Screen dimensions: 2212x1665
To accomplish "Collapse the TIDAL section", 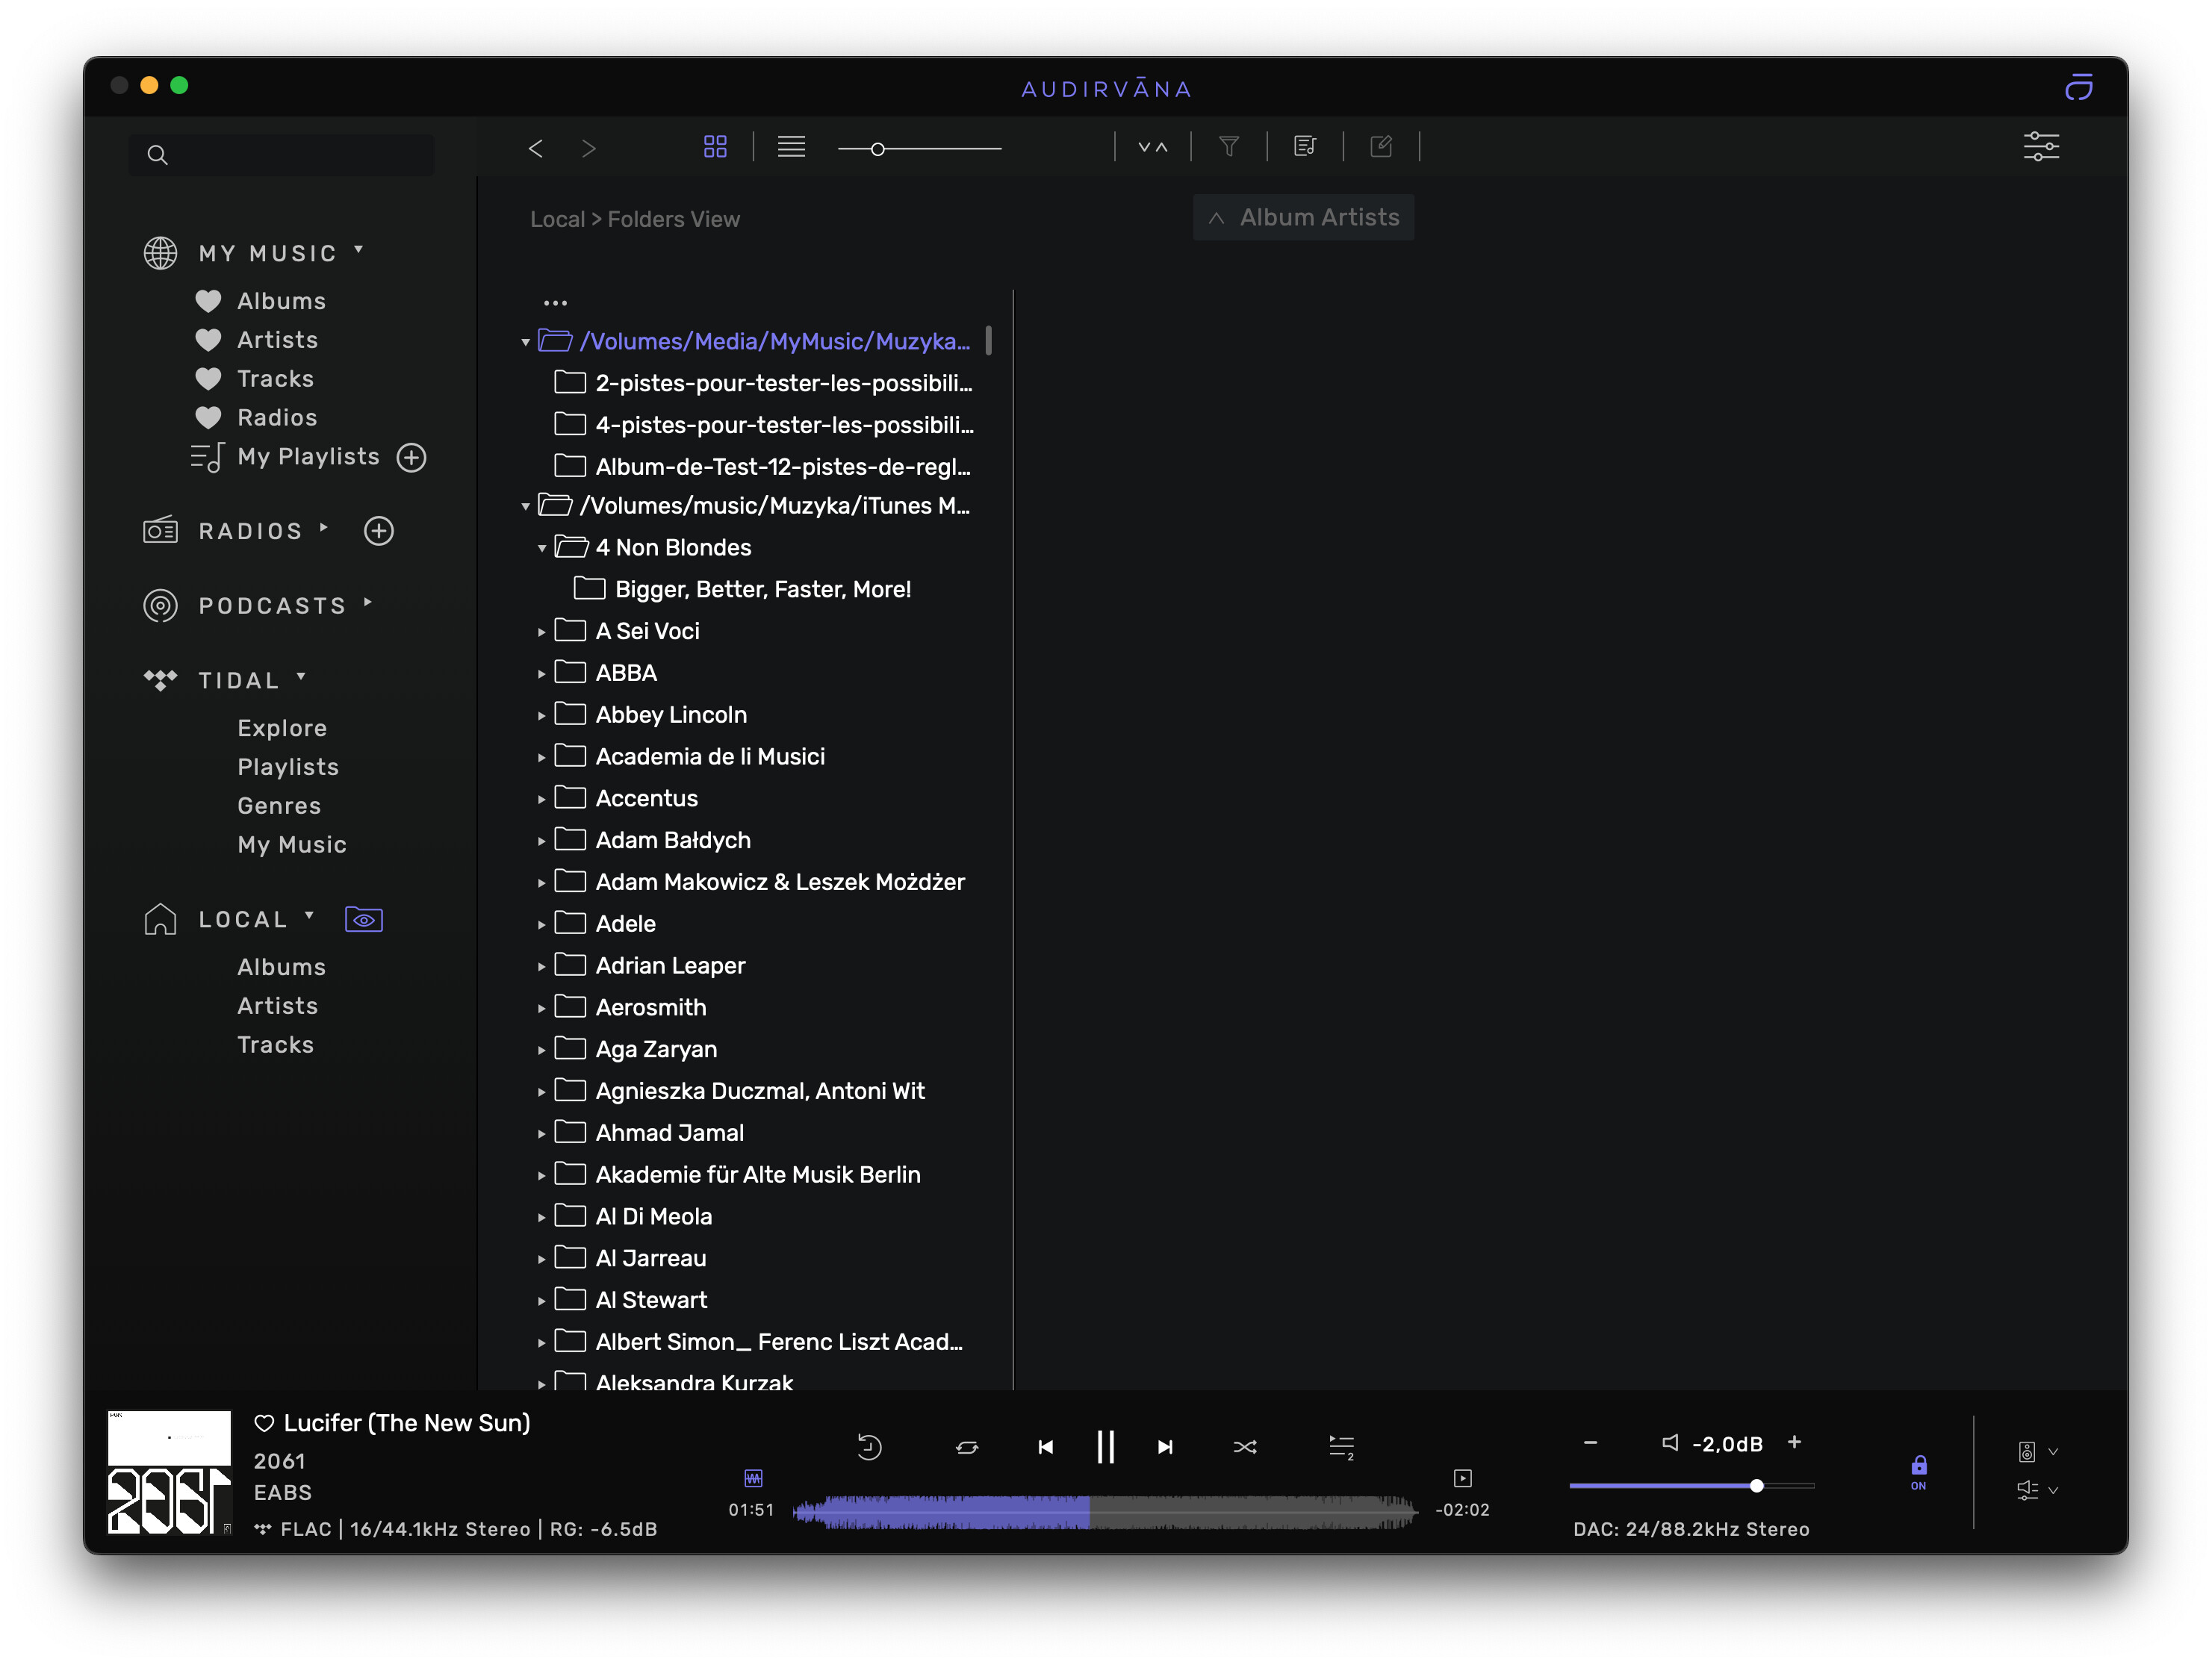I will coord(302,678).
